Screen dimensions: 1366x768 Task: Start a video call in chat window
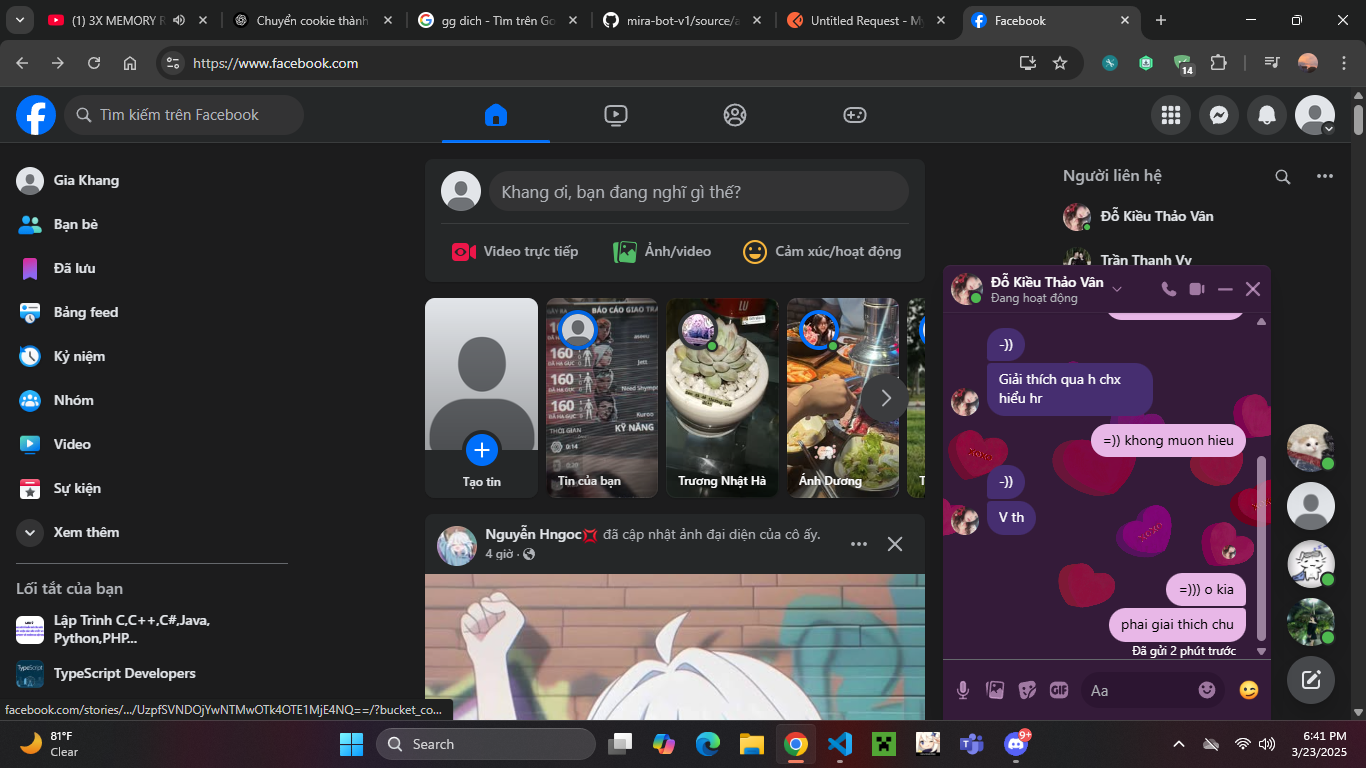(1197, 289)
